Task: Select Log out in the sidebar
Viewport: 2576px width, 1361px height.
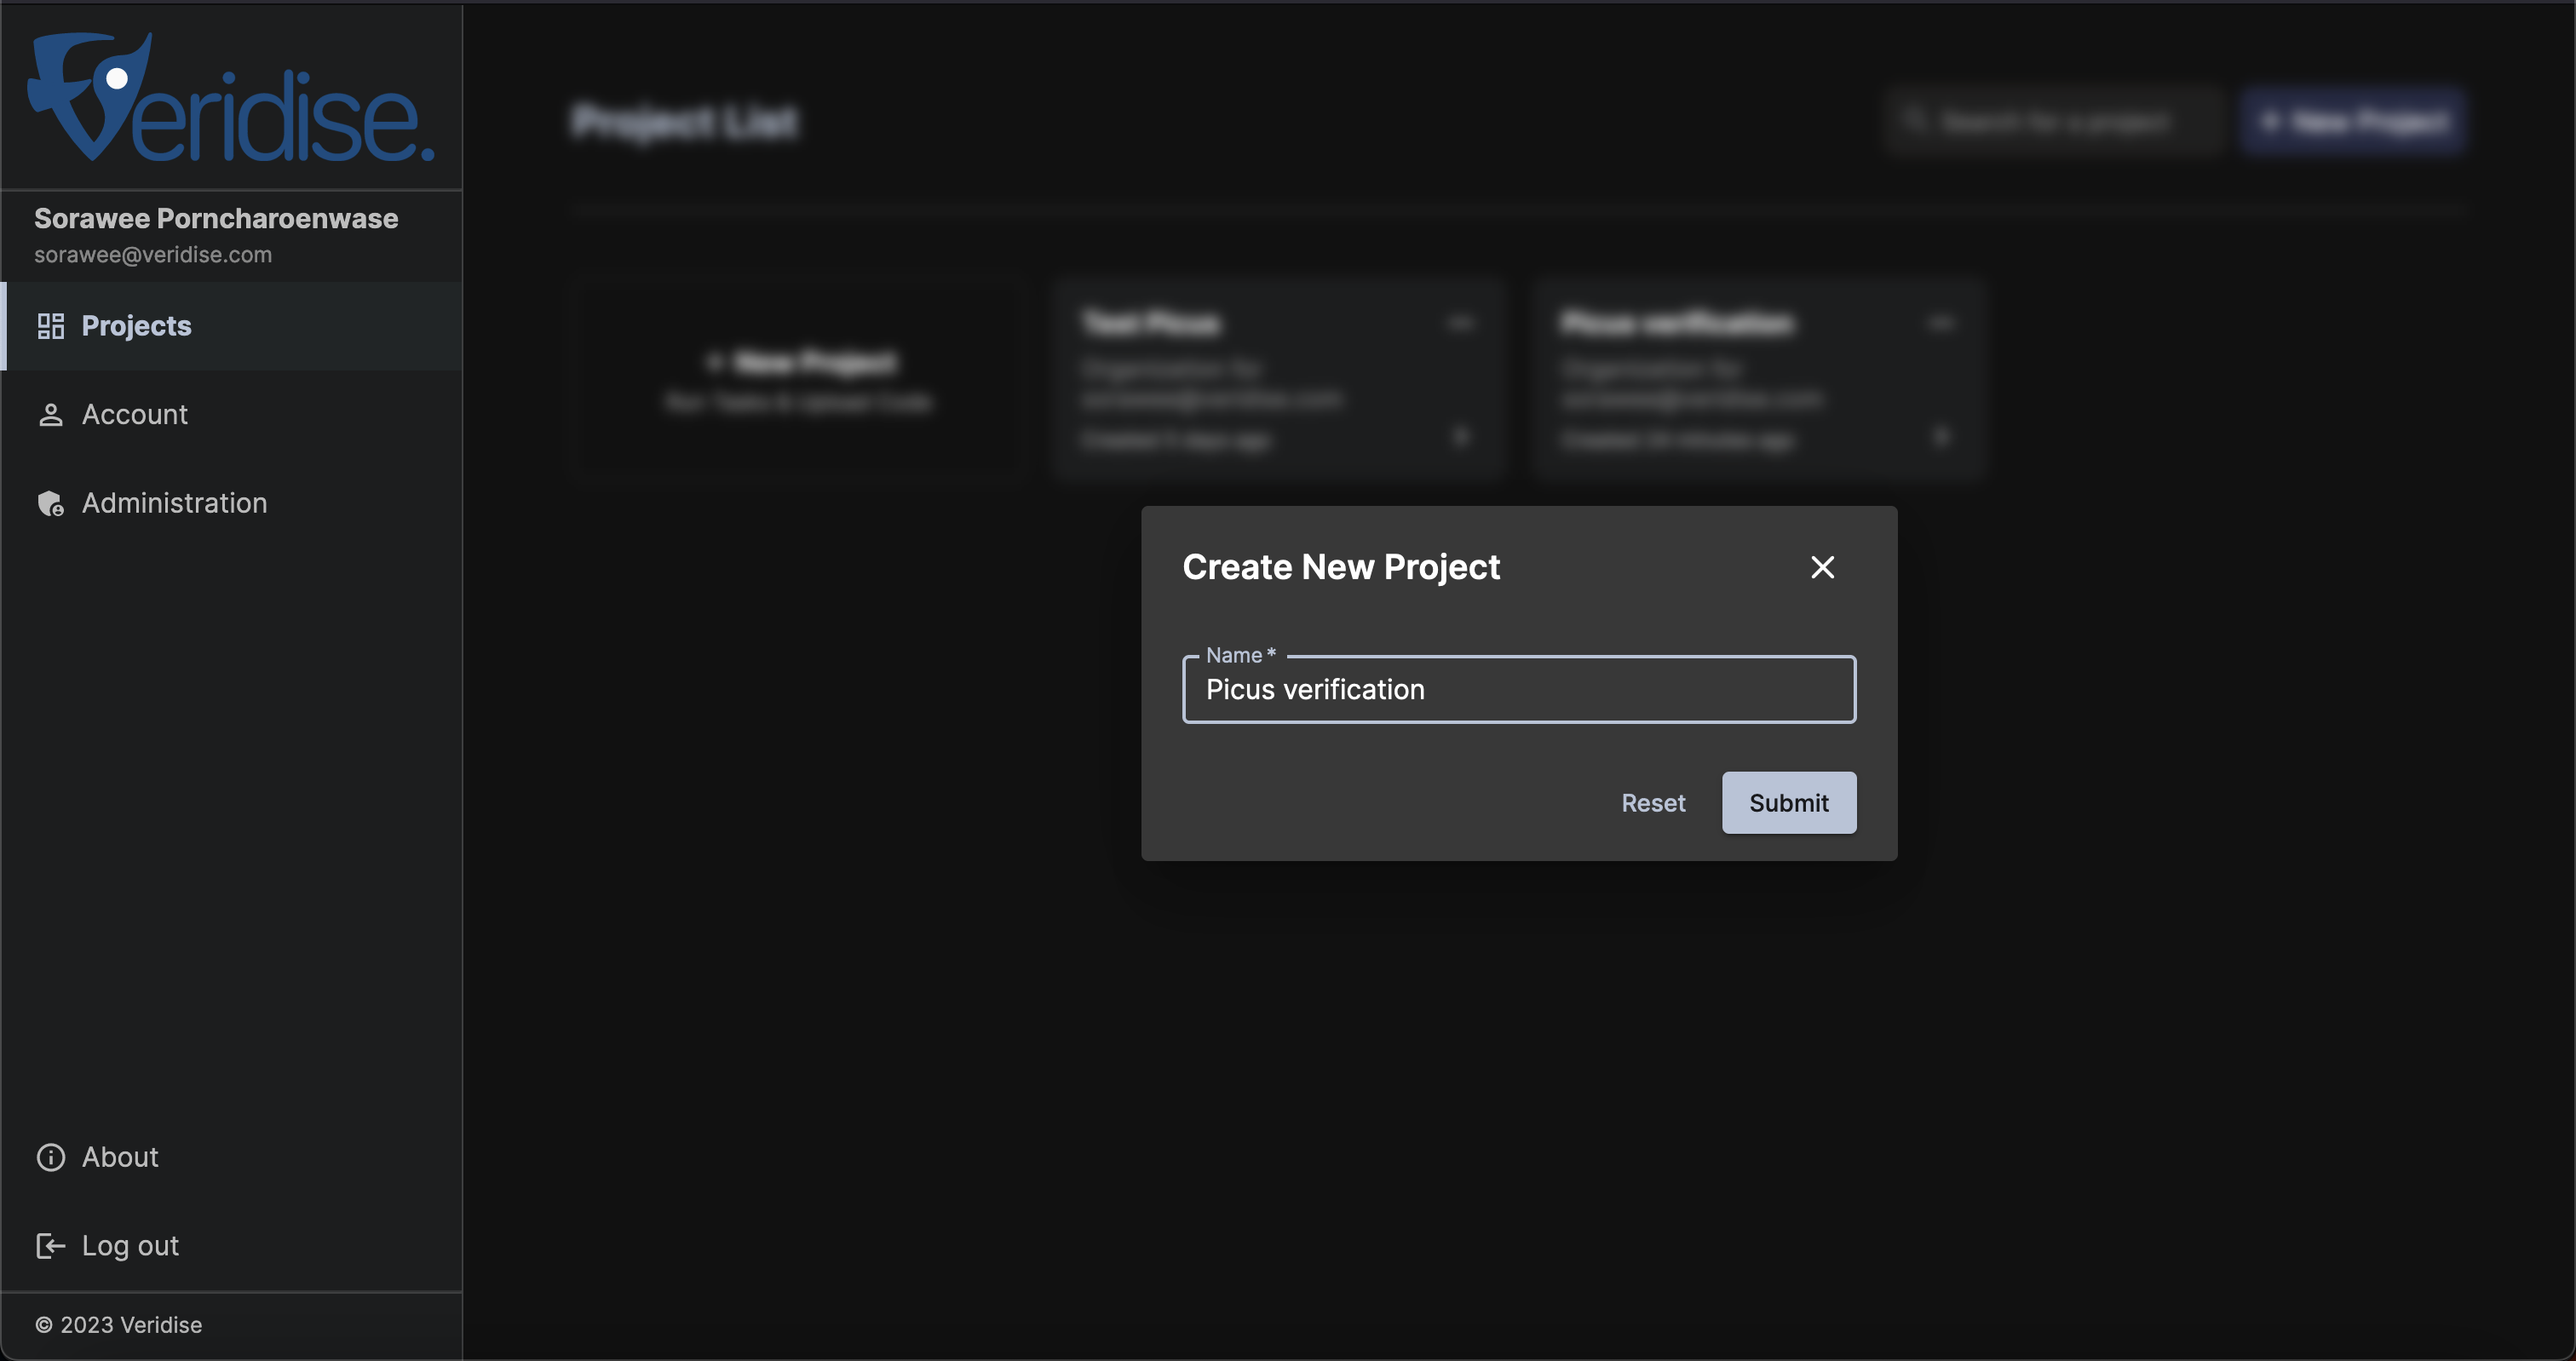Action: [x=130, y=1246]
